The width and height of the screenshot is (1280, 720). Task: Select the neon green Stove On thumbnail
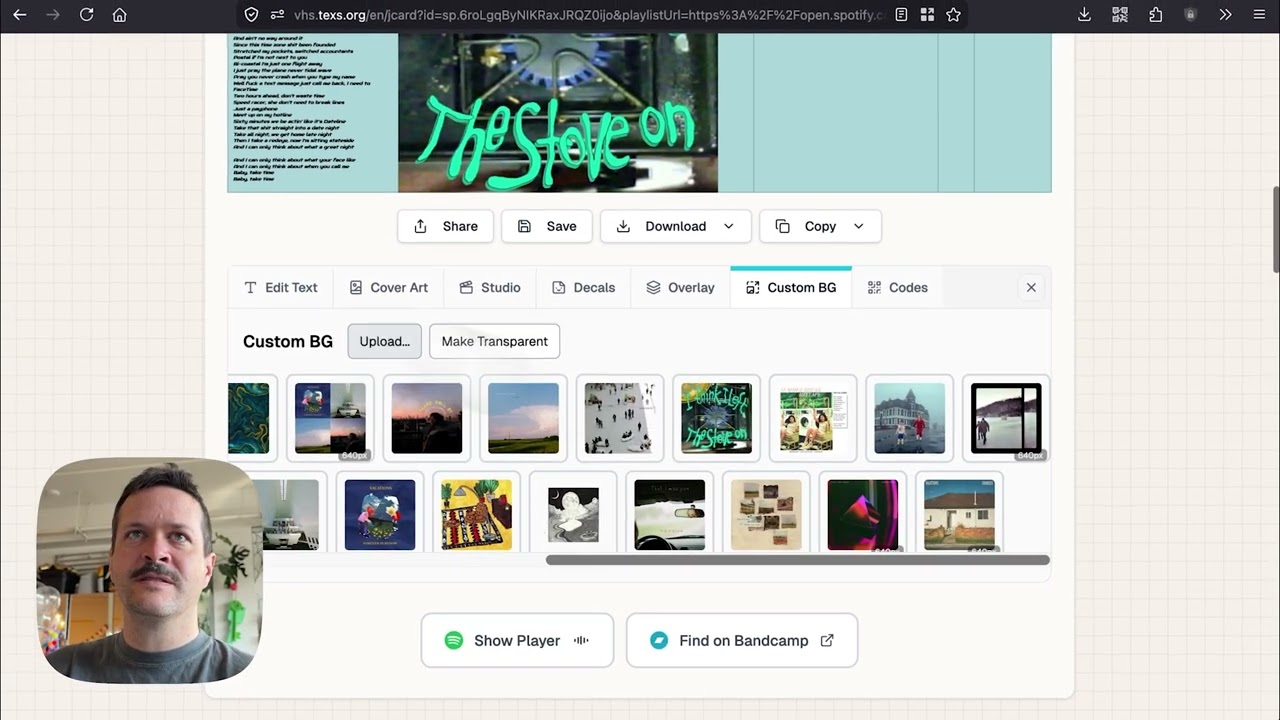pos(716,418)
